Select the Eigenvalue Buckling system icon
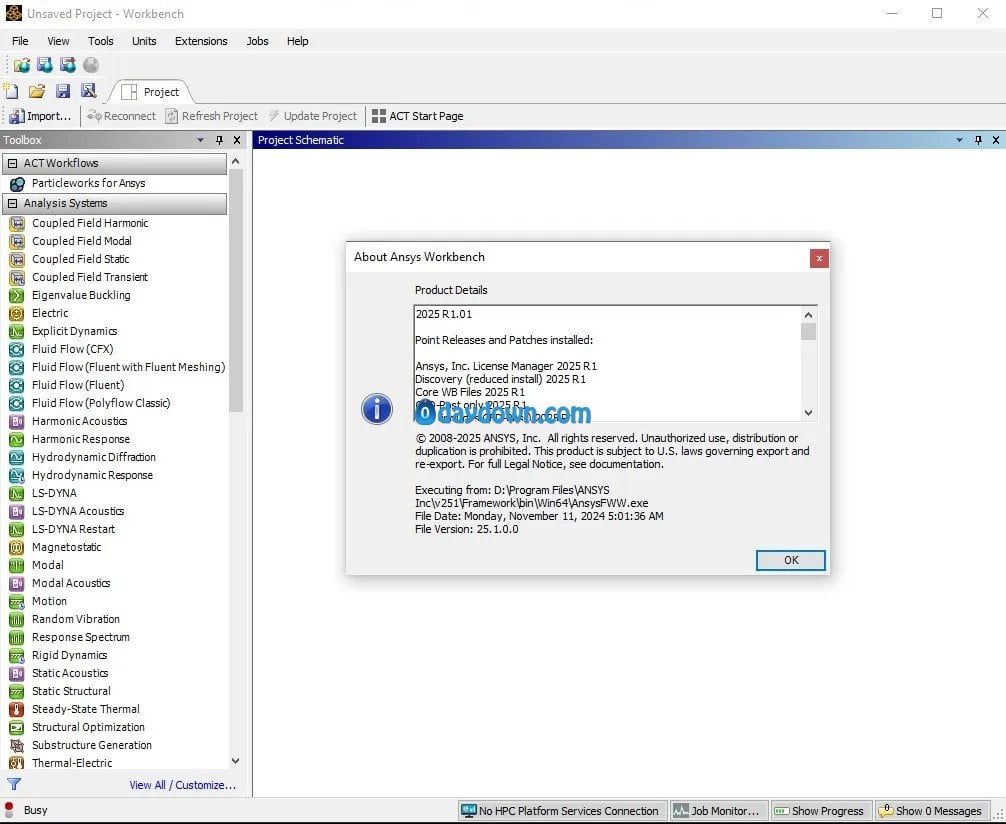This screenshot has width=1006, height=824. (17, 295)
